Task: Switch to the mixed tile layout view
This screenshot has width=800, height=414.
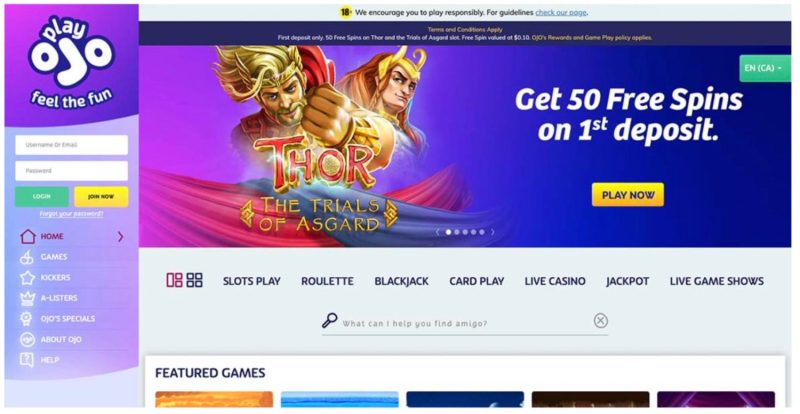Action: tap(174, 280)
